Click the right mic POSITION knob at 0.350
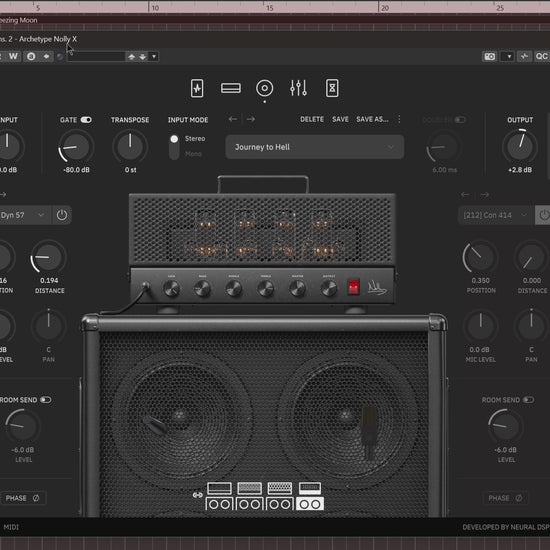The image size is (550, 550). pyautogui.click(x=480, y=257)
